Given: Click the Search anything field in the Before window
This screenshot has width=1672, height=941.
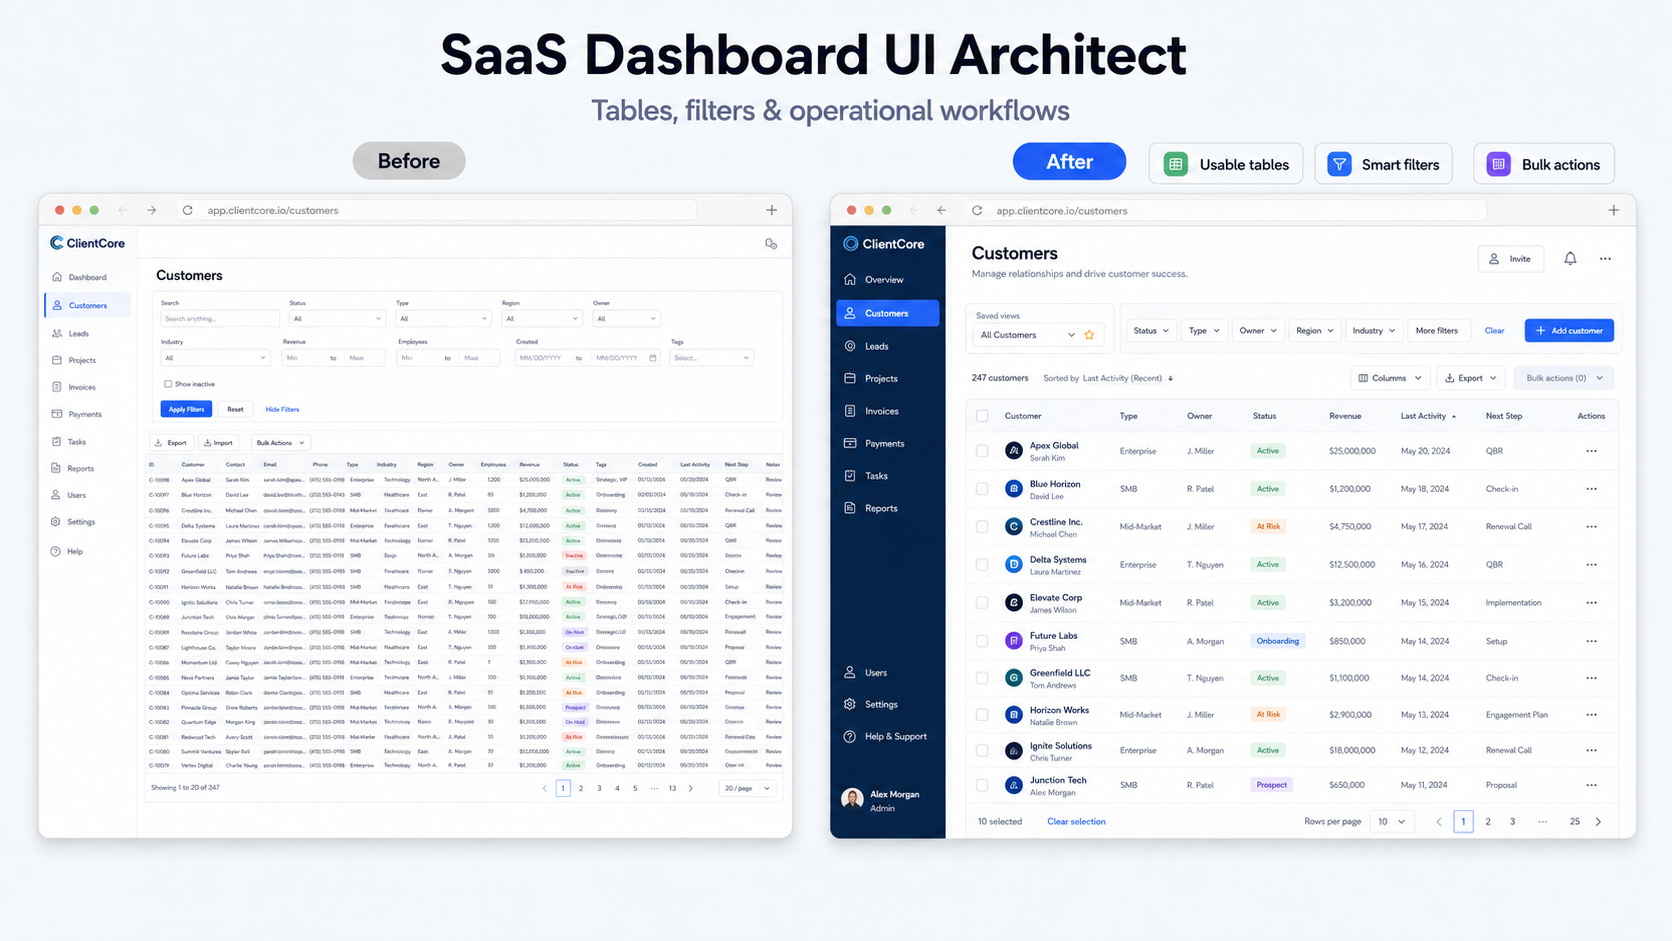Looking at the screenshot, I should click(220, 319).
